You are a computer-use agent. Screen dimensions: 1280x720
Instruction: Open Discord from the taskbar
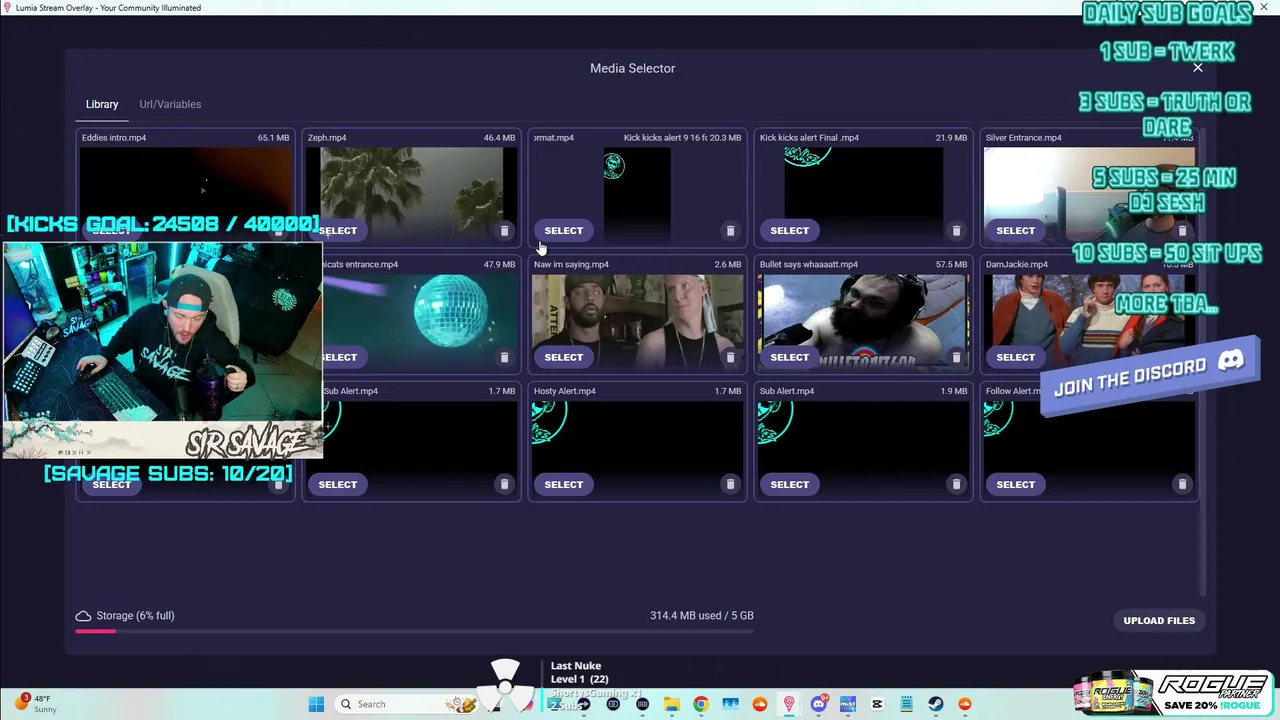pos(818,704)
